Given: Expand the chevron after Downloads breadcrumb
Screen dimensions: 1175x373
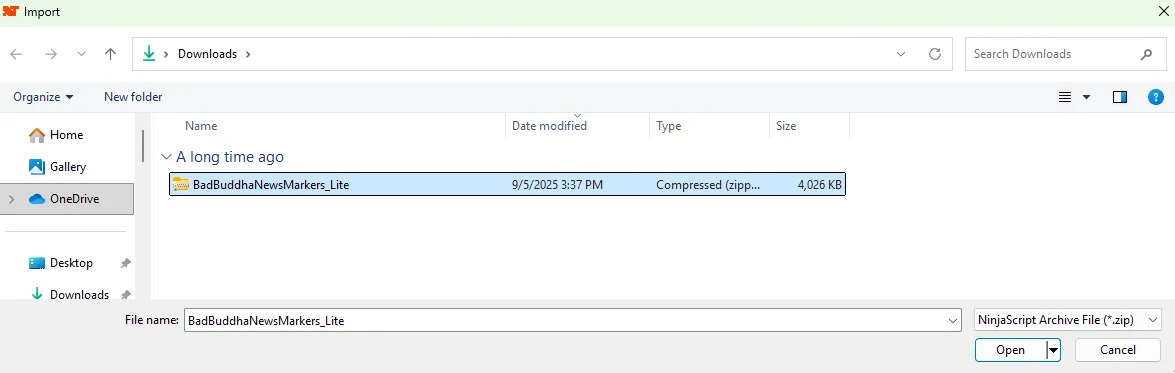Looking at the screenshot, I should click(x=248, y=54).
